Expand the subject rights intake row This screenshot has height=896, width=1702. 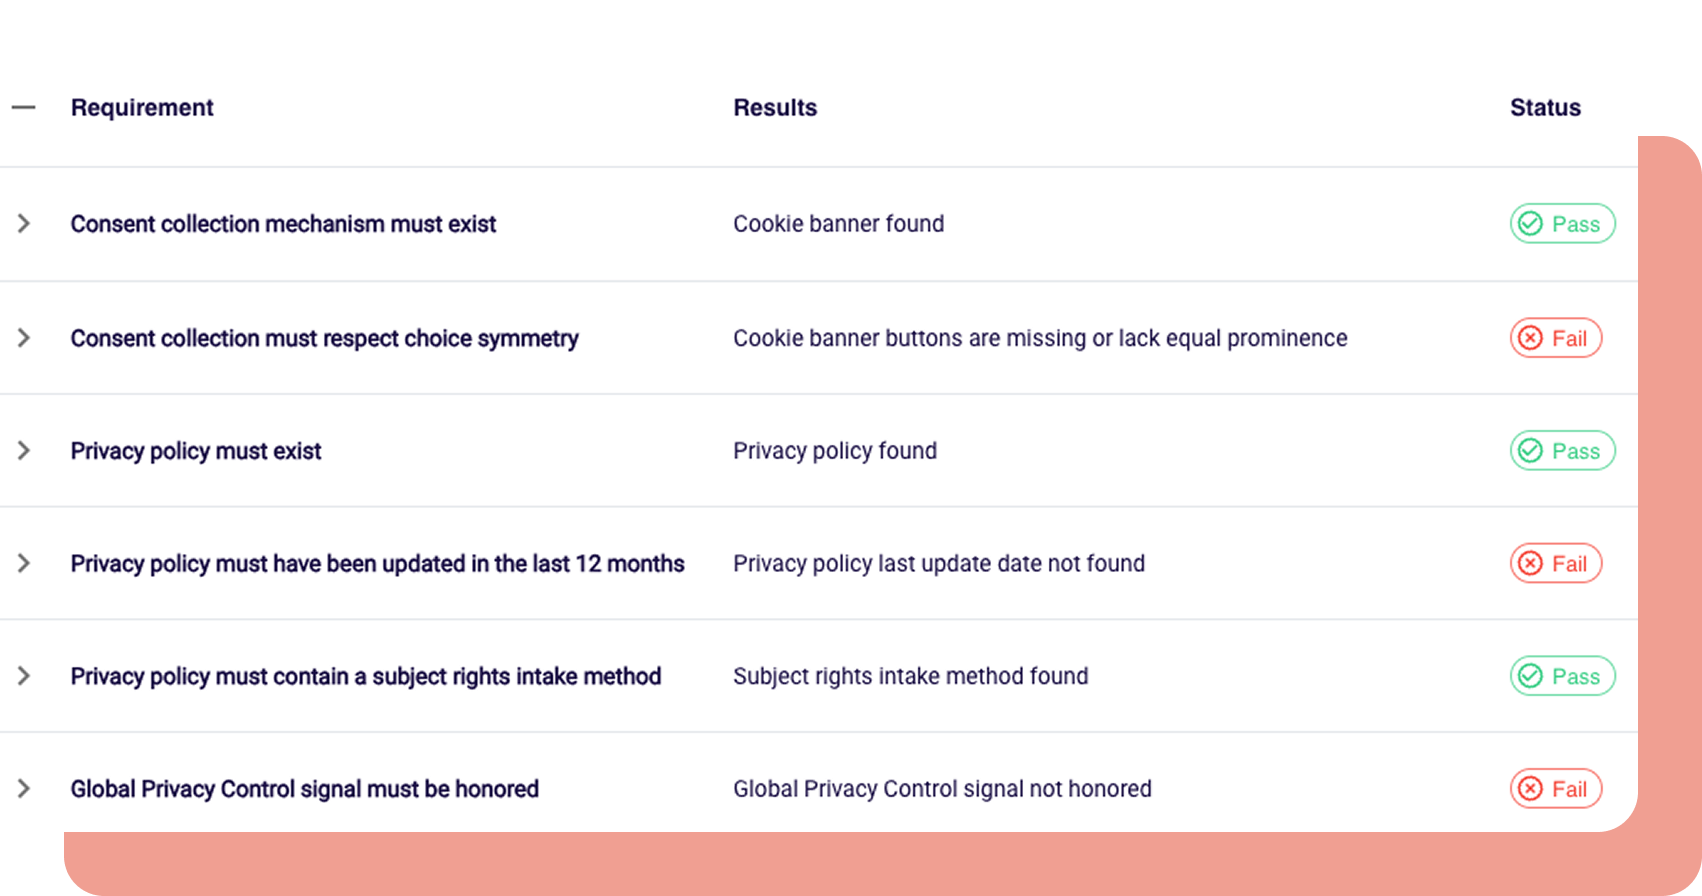point(24,676)
